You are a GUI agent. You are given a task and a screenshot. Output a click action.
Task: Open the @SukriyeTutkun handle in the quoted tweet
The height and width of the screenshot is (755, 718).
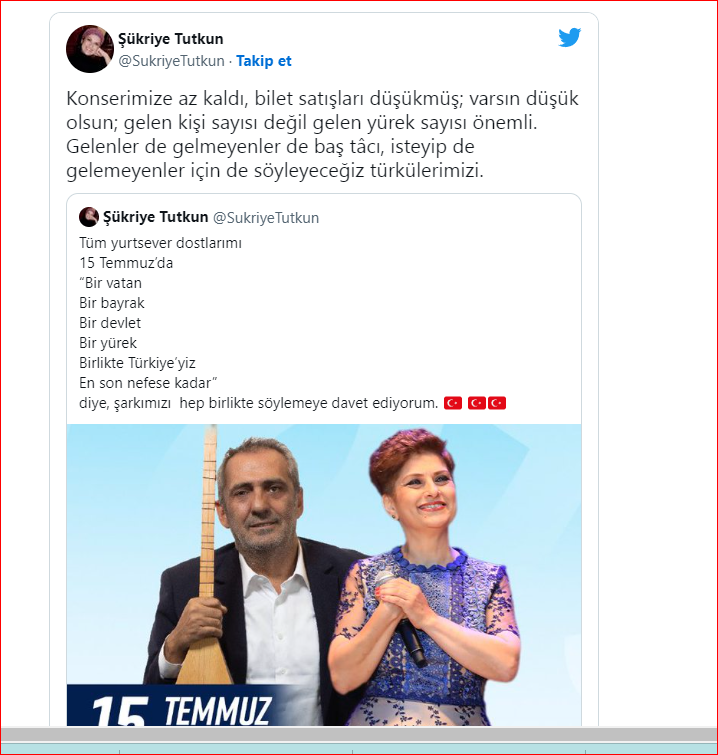[266, 218]
